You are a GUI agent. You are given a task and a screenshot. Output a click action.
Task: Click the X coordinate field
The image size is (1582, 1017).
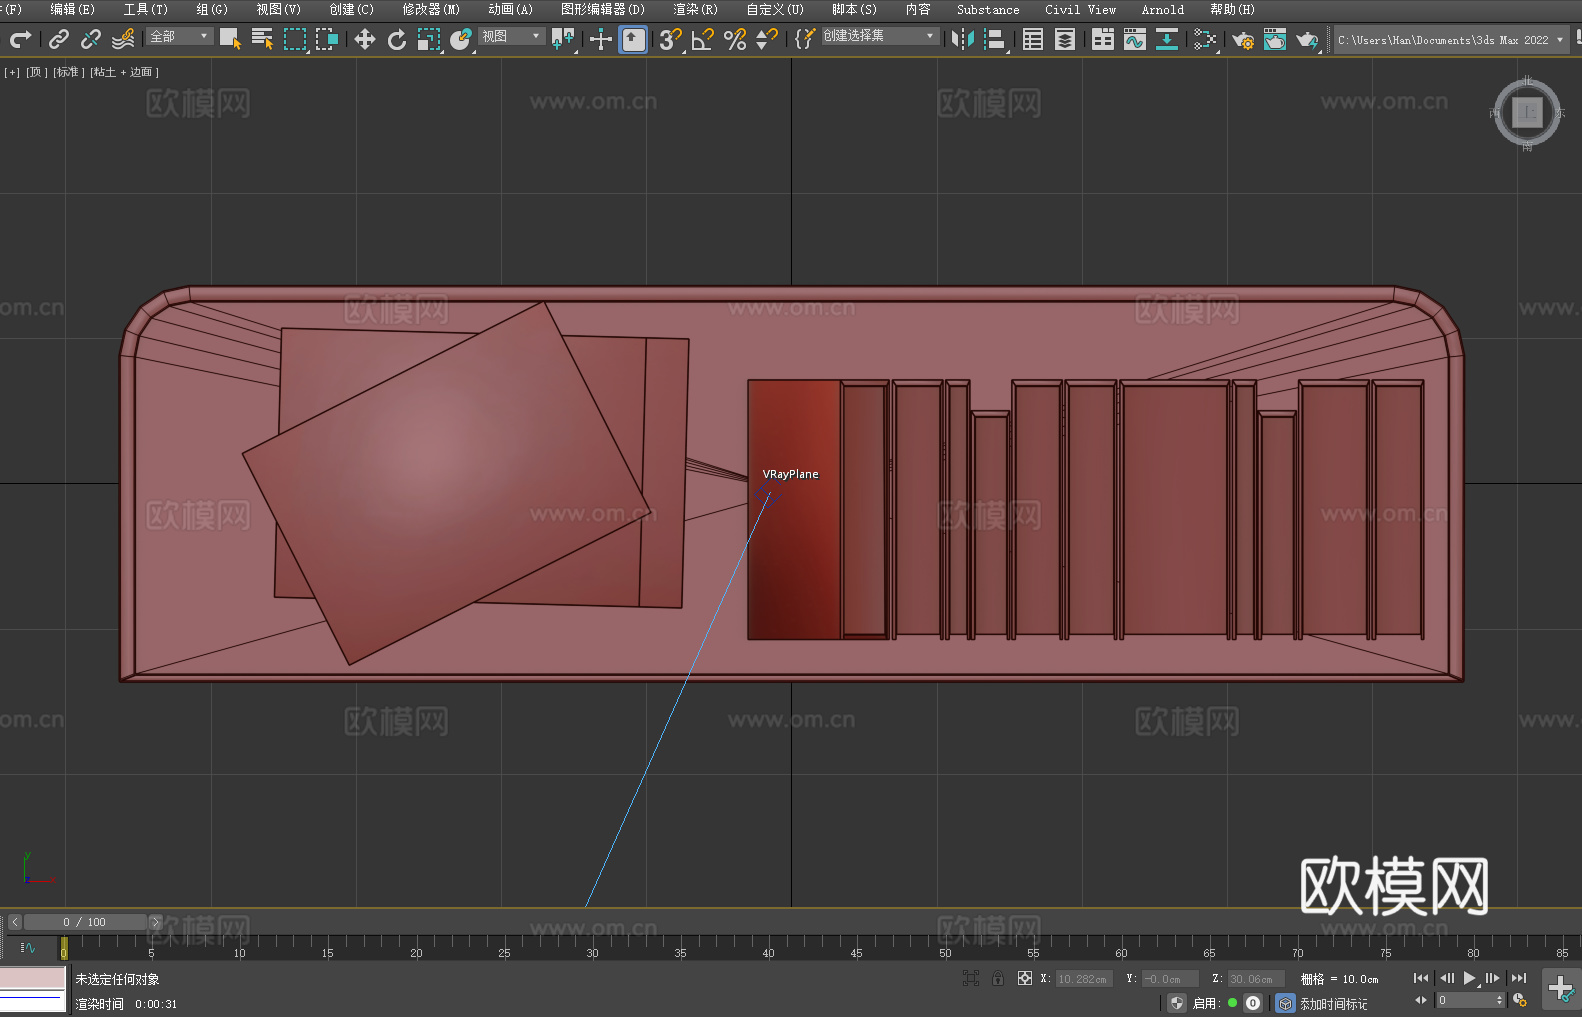(1084, 979)
